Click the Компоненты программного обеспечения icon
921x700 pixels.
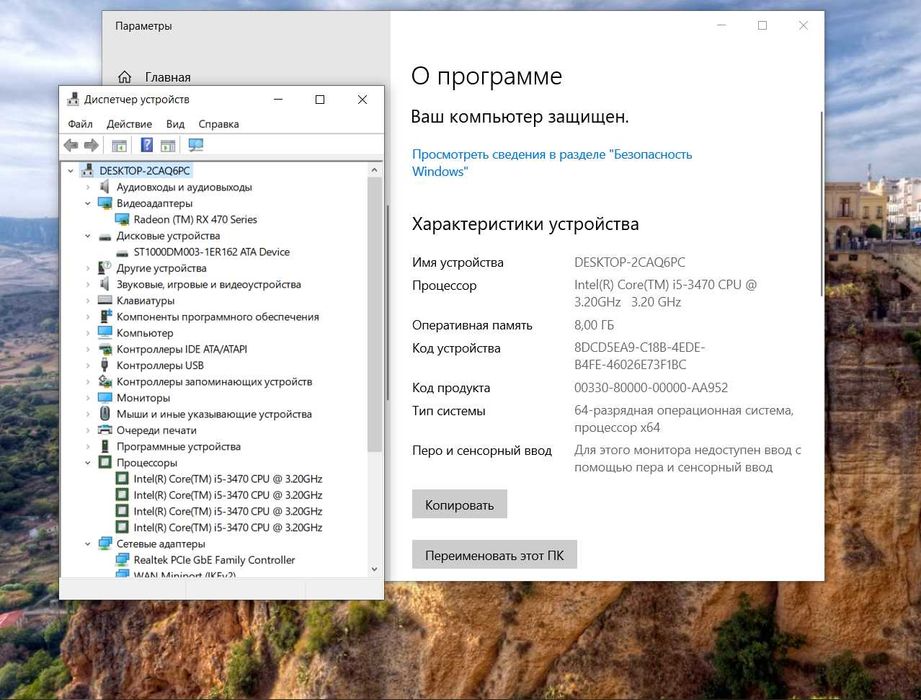coord(105,317)
